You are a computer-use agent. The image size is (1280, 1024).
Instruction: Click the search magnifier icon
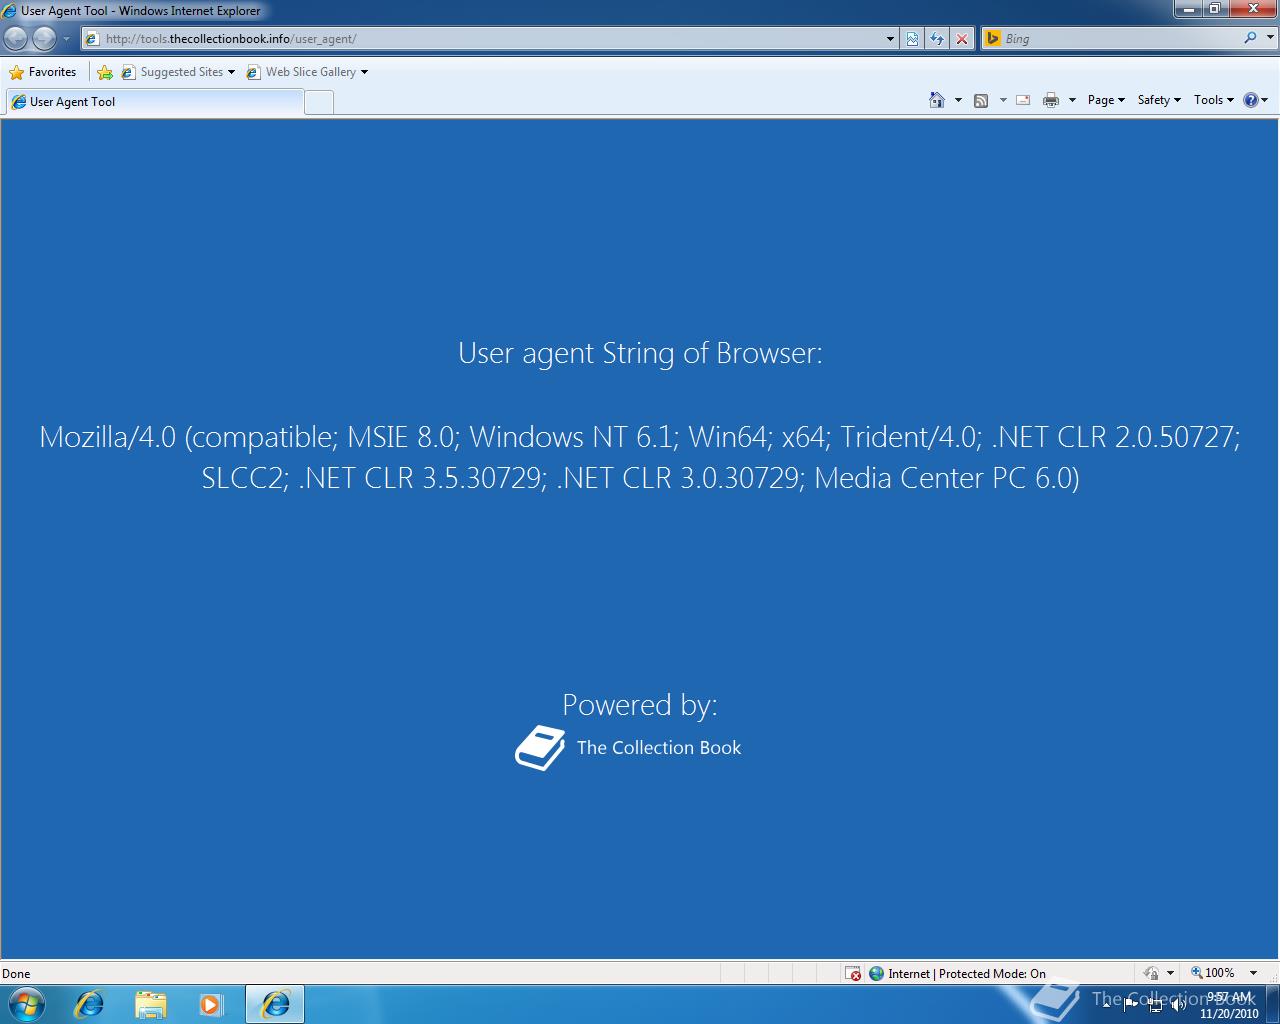pyautogui.click(x=1250, y=38)
